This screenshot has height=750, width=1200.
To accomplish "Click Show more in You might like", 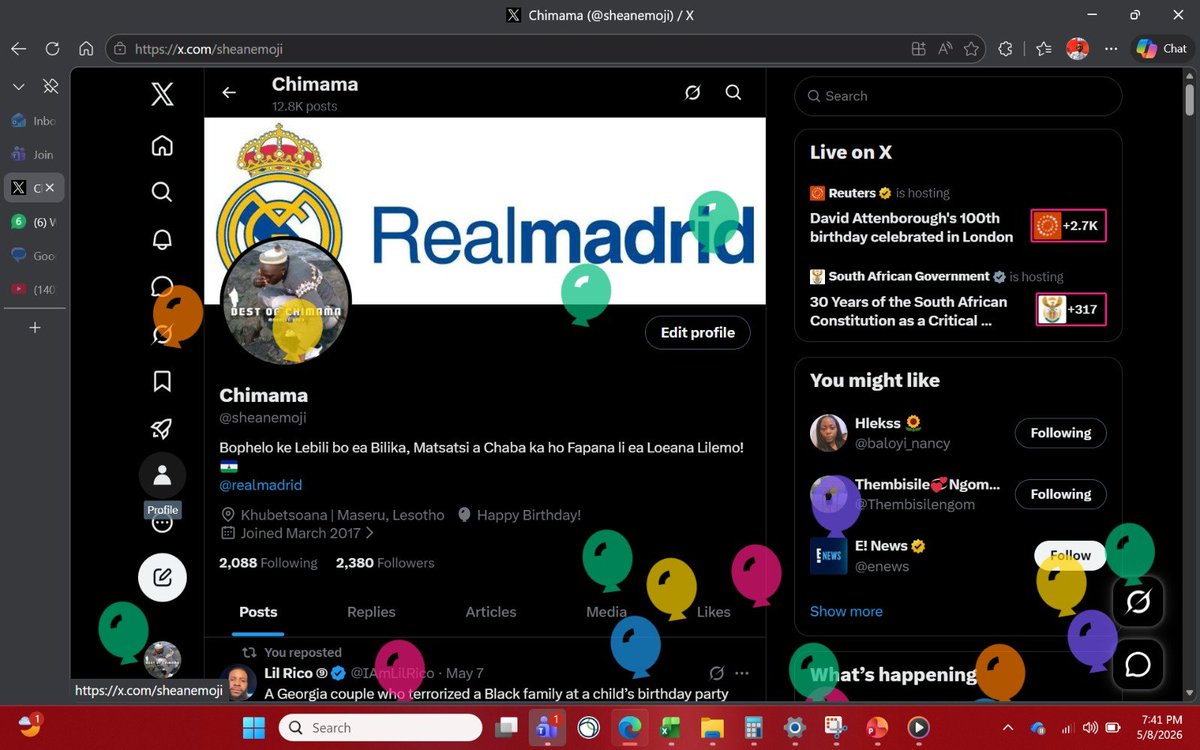I will [x=846, y=611].
